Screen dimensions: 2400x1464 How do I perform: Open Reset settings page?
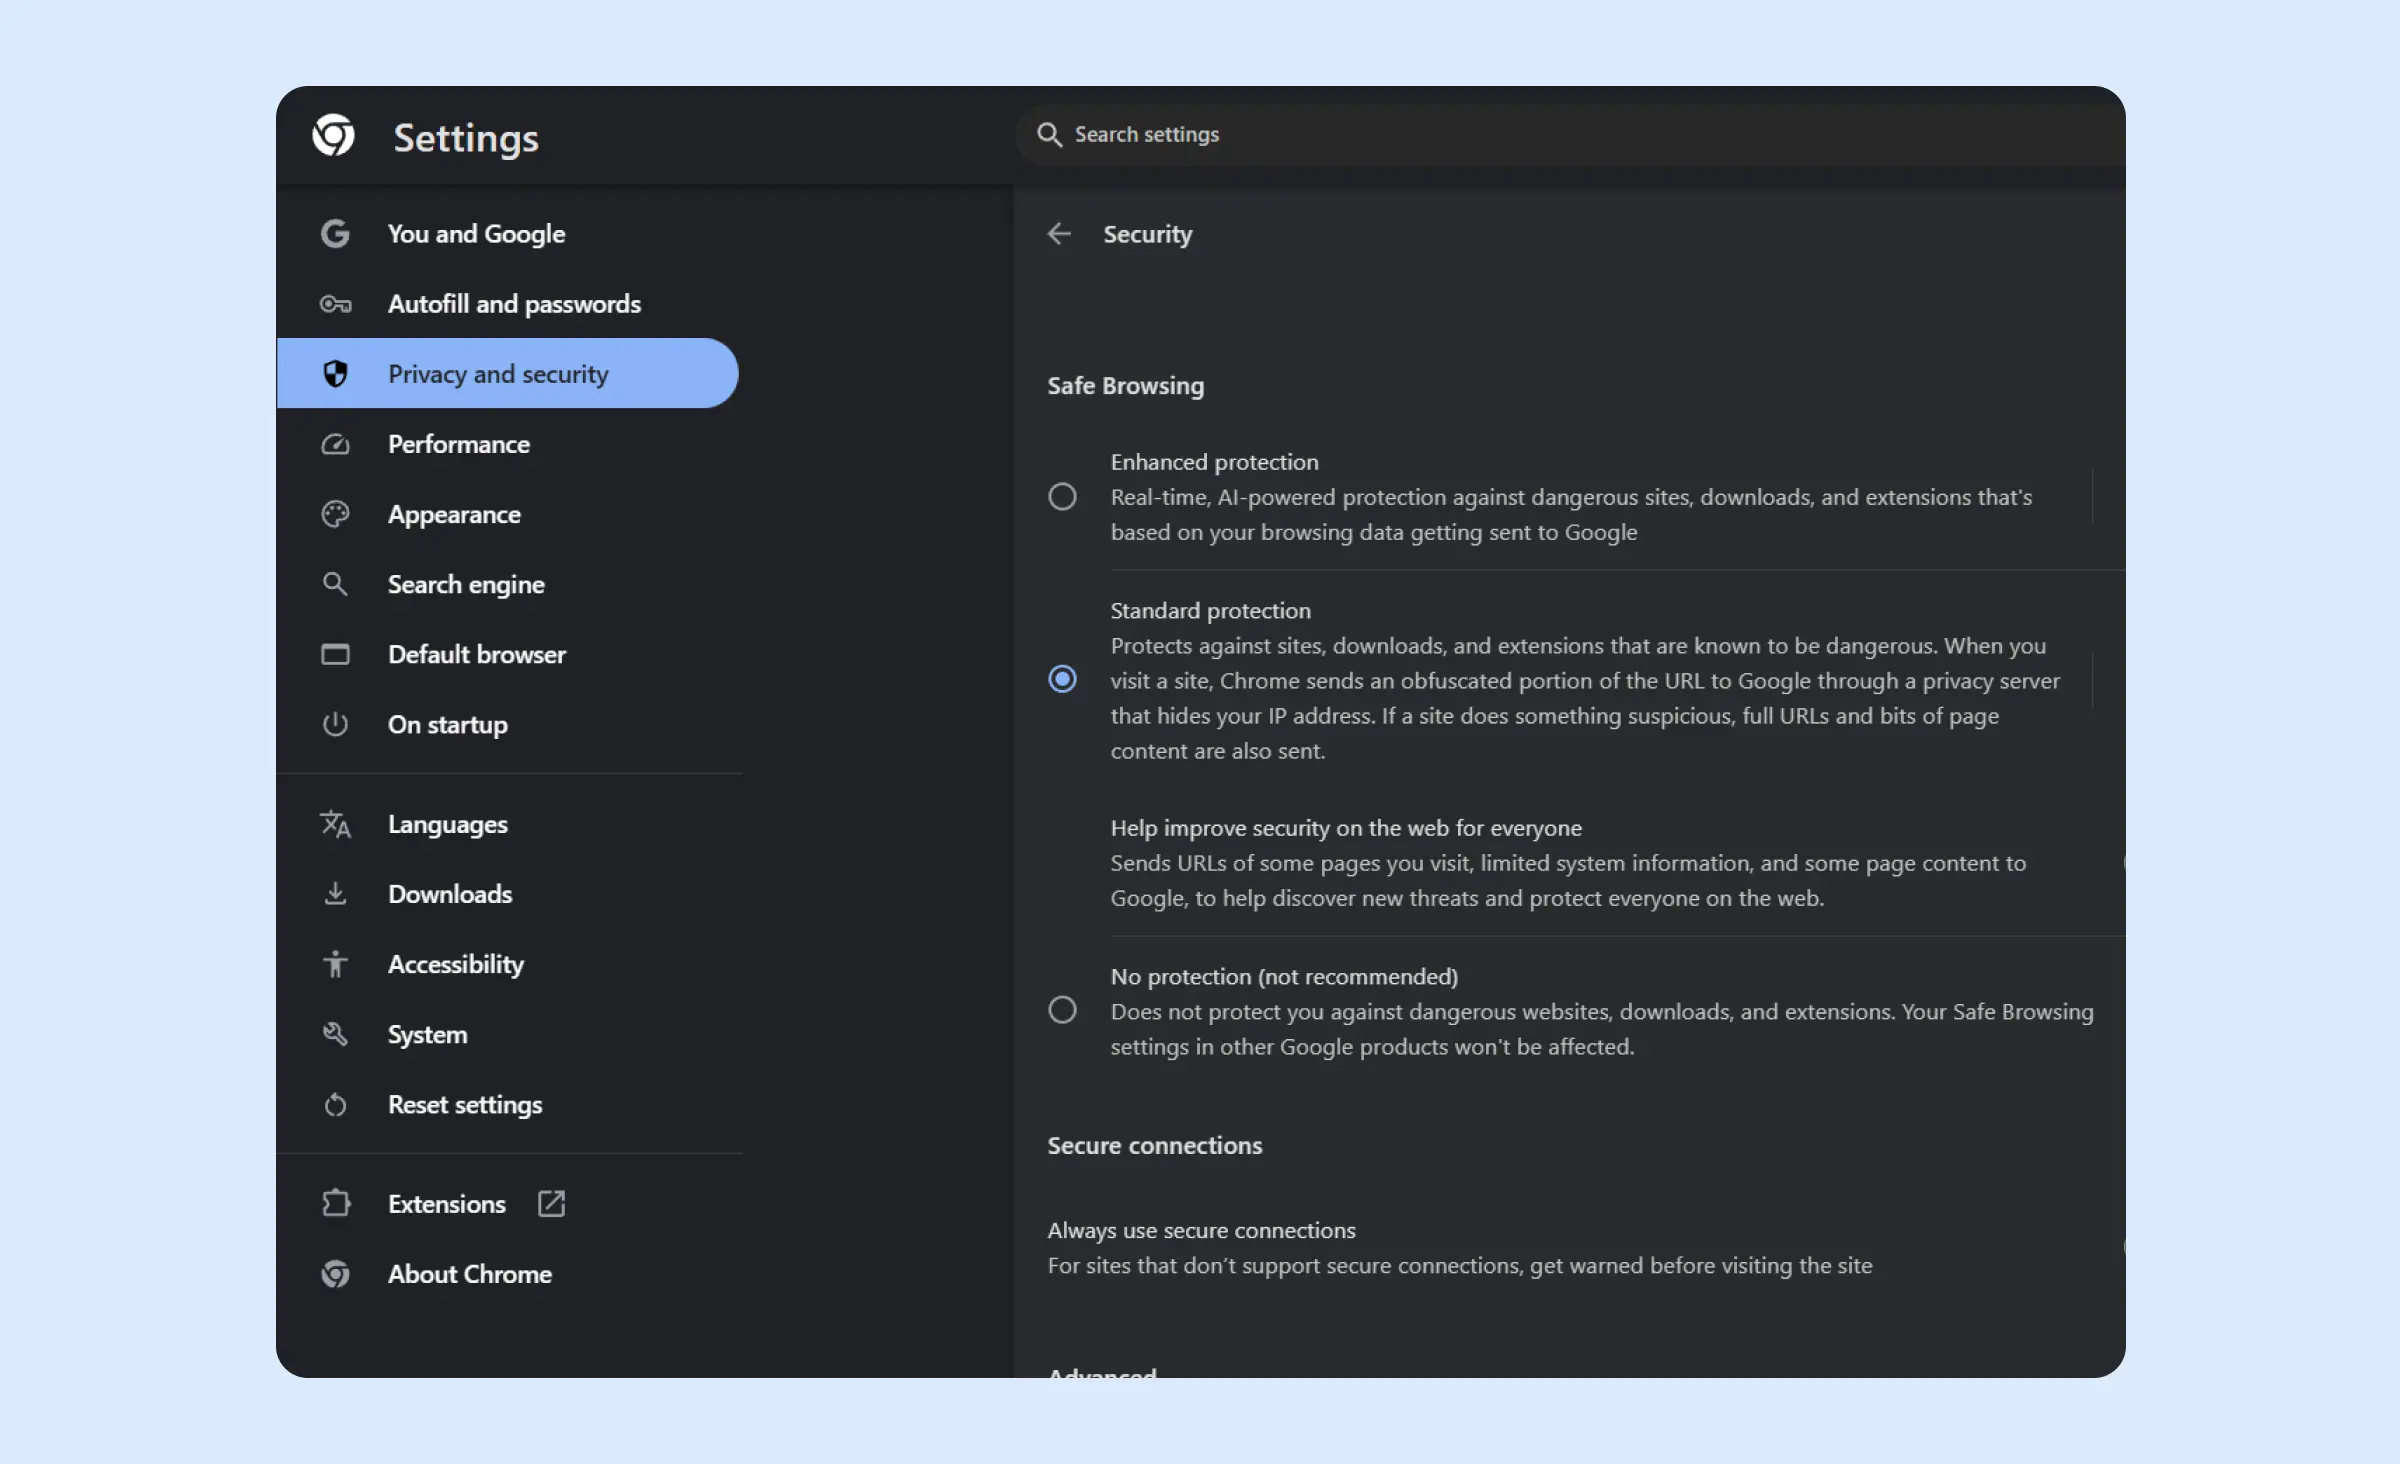508,1105
